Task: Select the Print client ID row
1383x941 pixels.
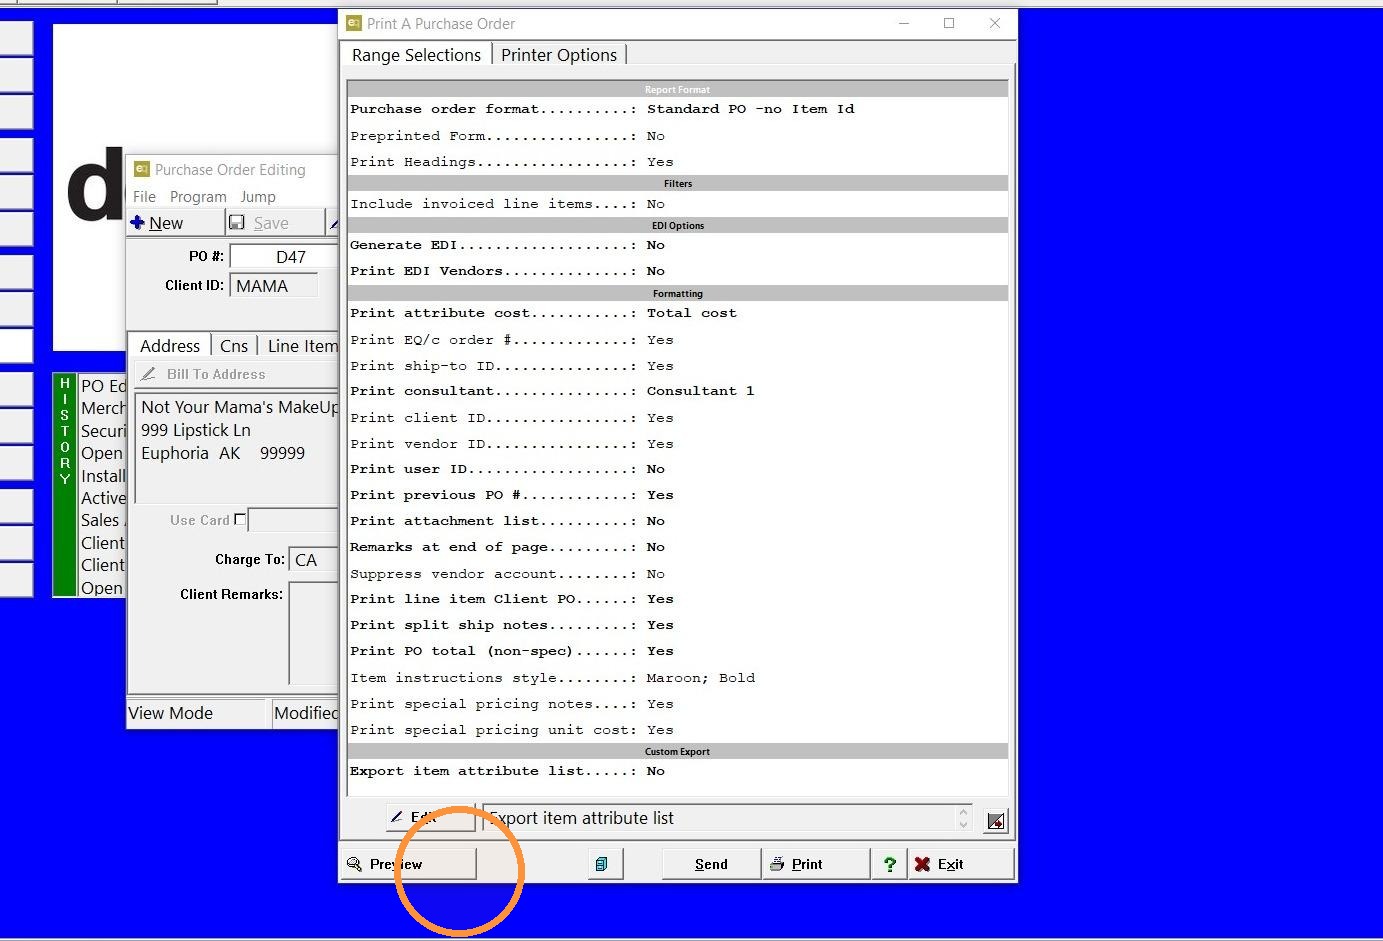Action: (x=677, y=418)
